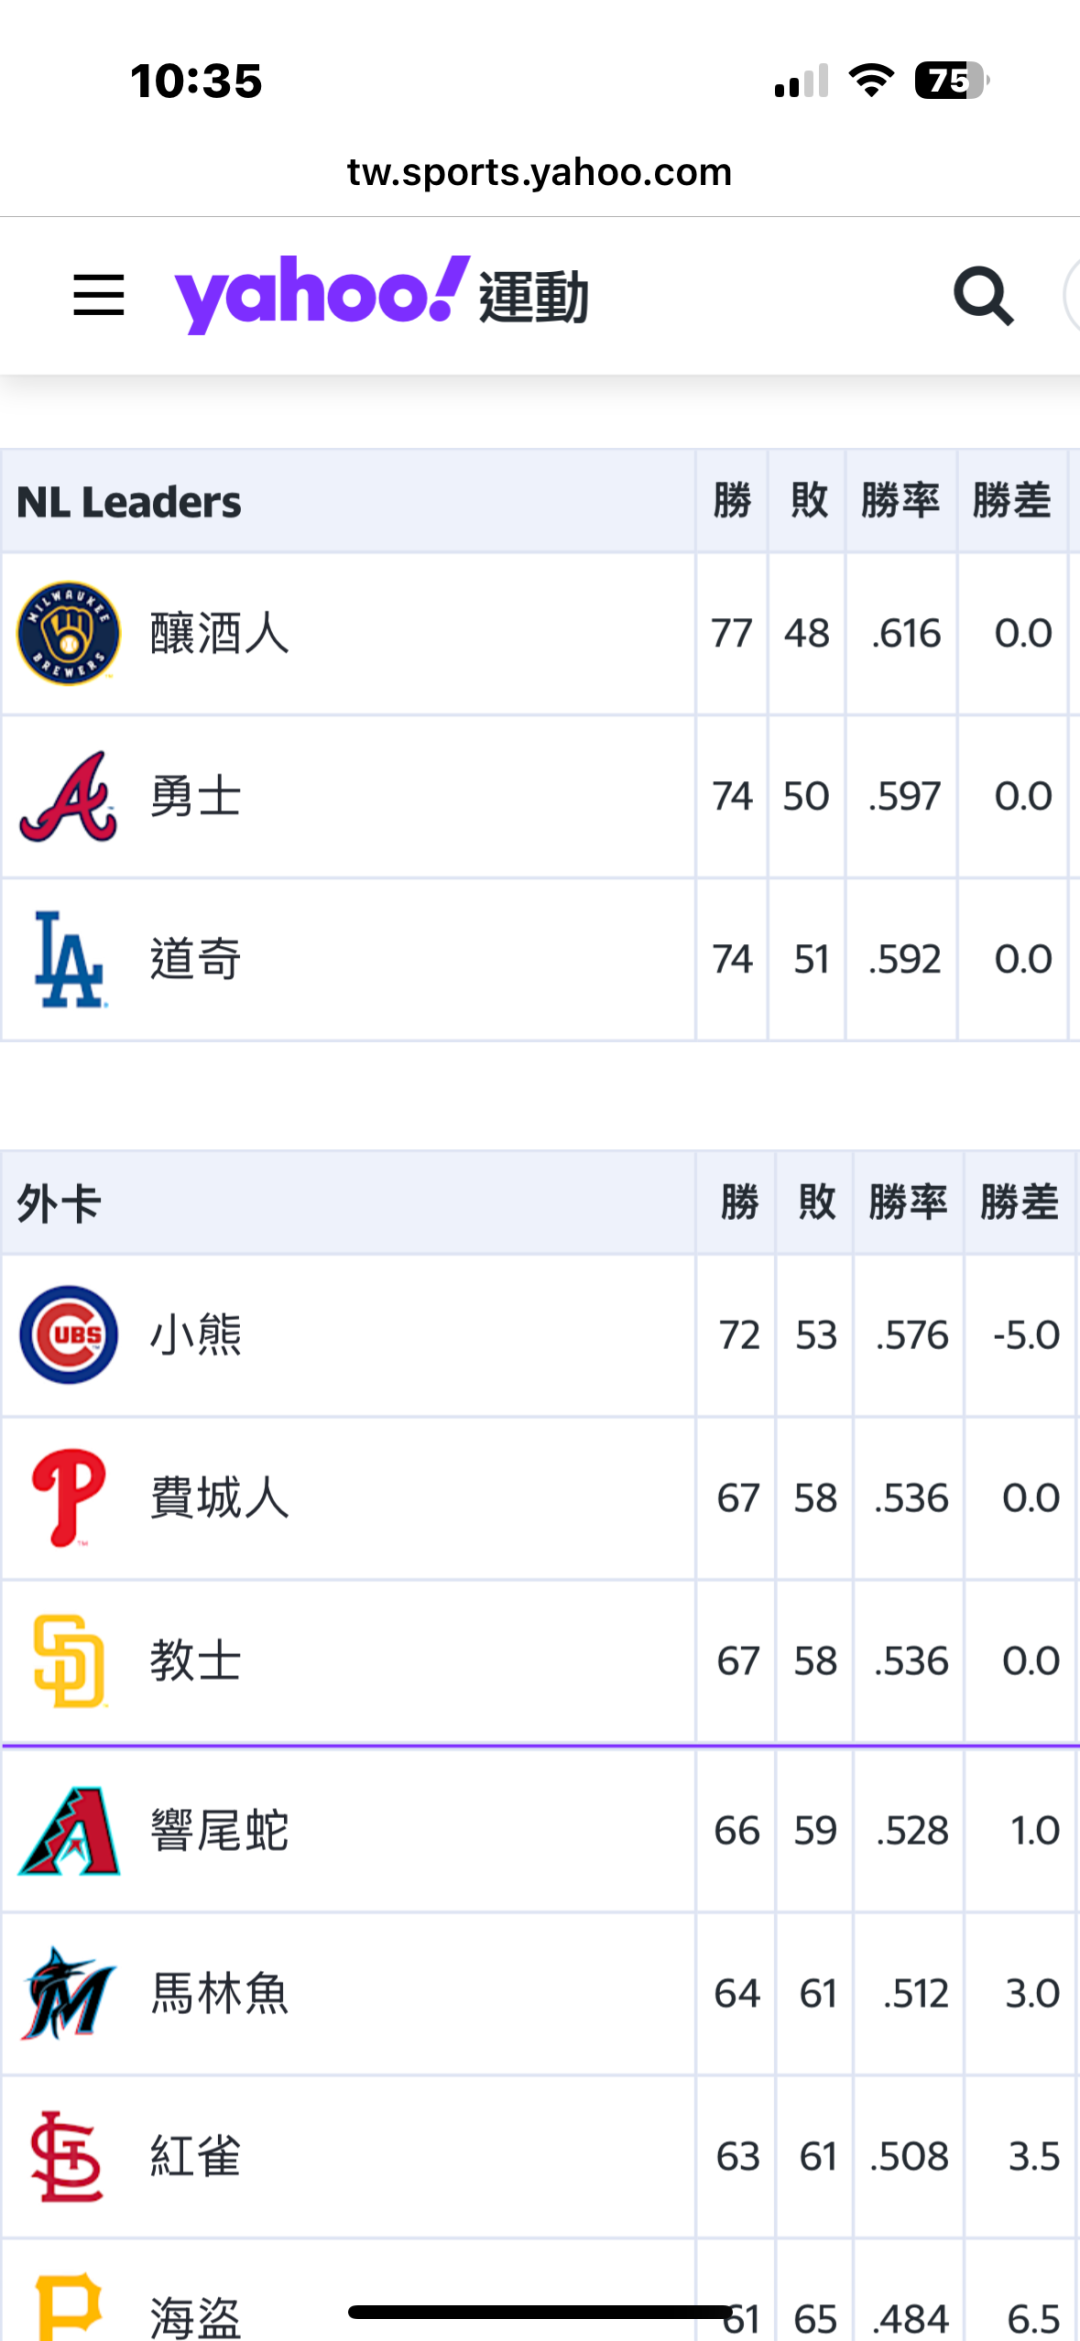Image resolution: width=1080 pixels, height=2341 pixels.
Task: Select the LA Dodgers logo
Action: point(69,959)
